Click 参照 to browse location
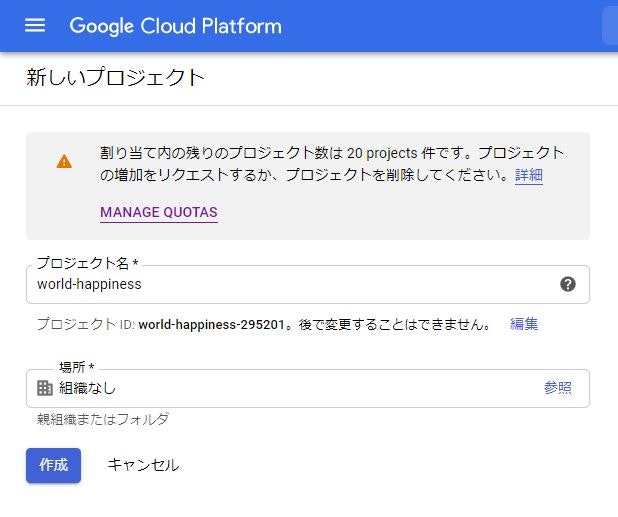 coord(557,388)
